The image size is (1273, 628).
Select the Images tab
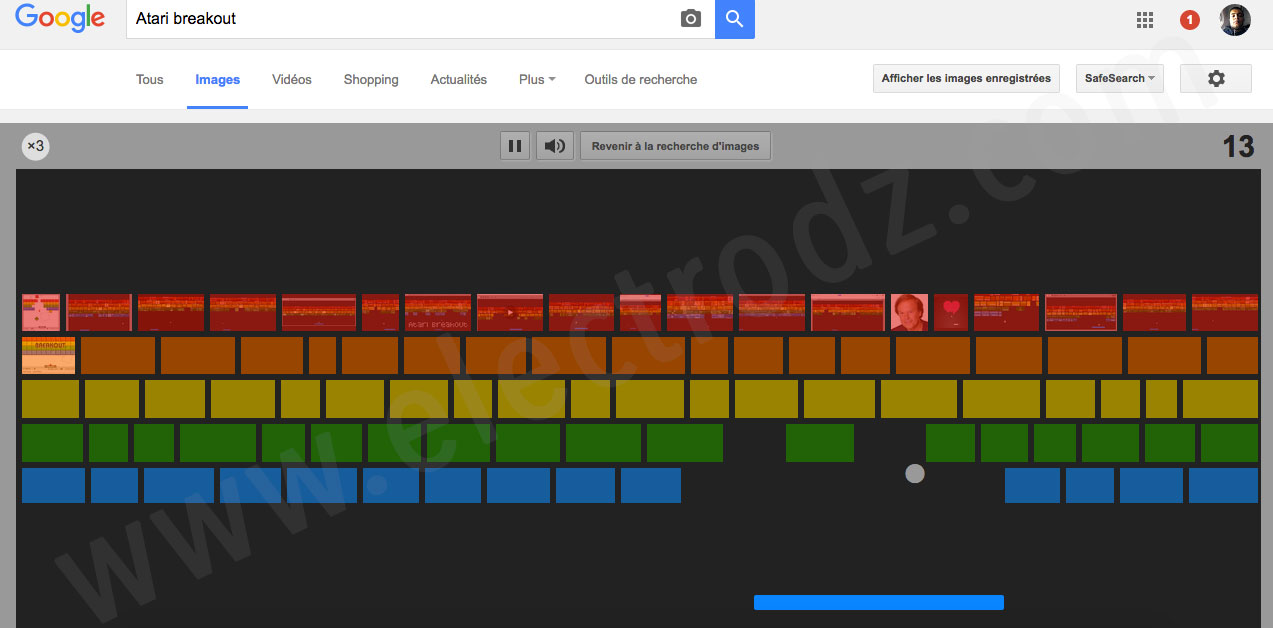pyautogui.click(x=218, y=80)
